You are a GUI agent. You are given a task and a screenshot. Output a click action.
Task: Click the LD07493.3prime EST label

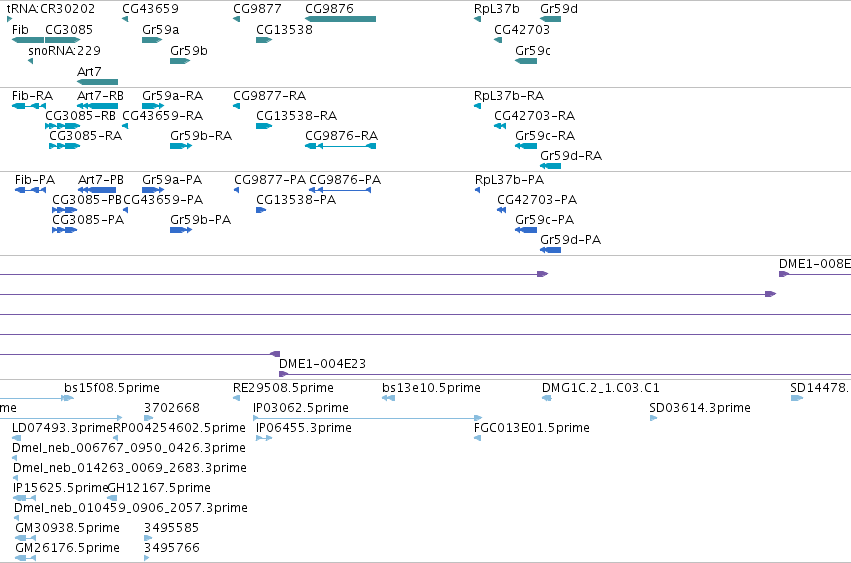click(x=62, y=428)
